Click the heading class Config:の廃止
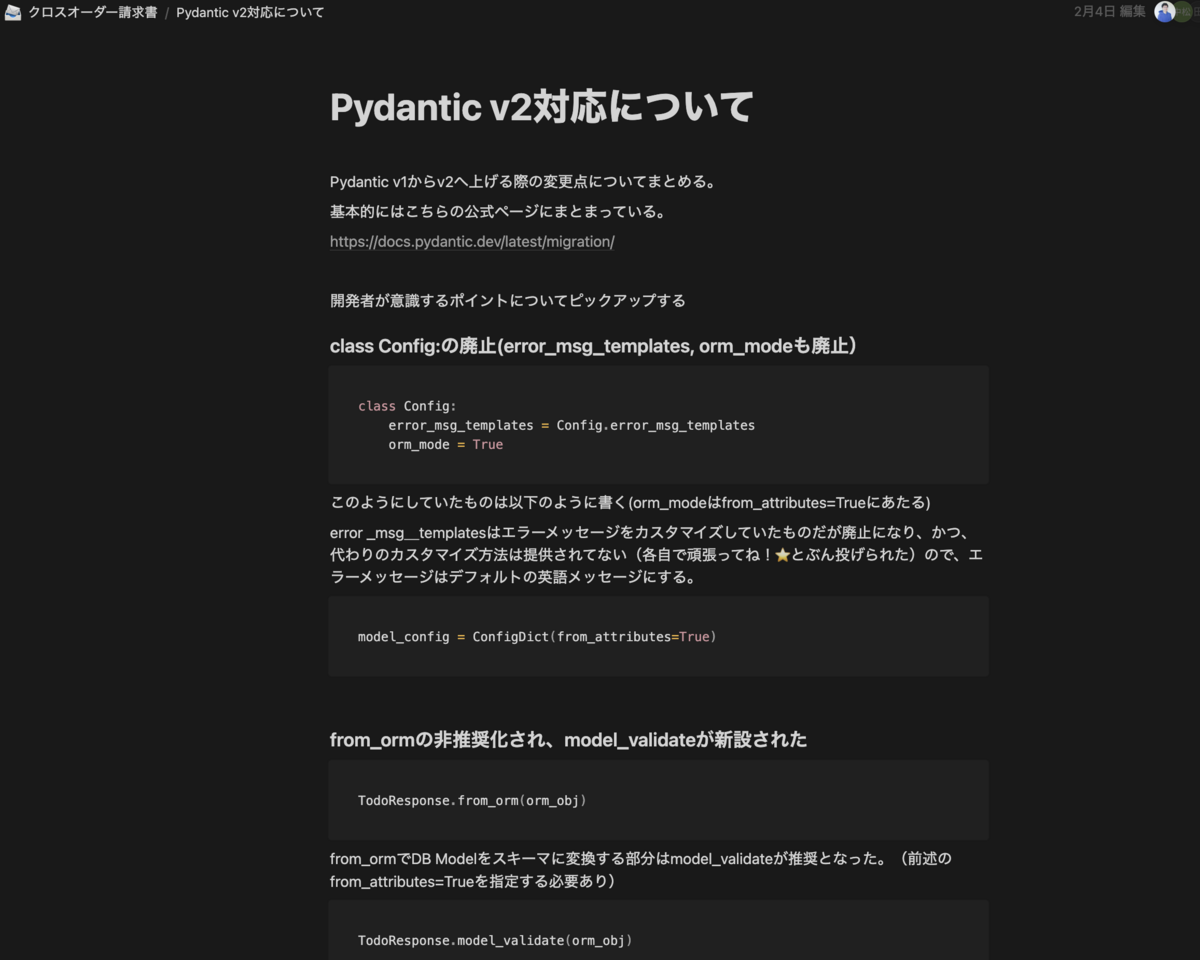1200x960 pixels. 593,346
